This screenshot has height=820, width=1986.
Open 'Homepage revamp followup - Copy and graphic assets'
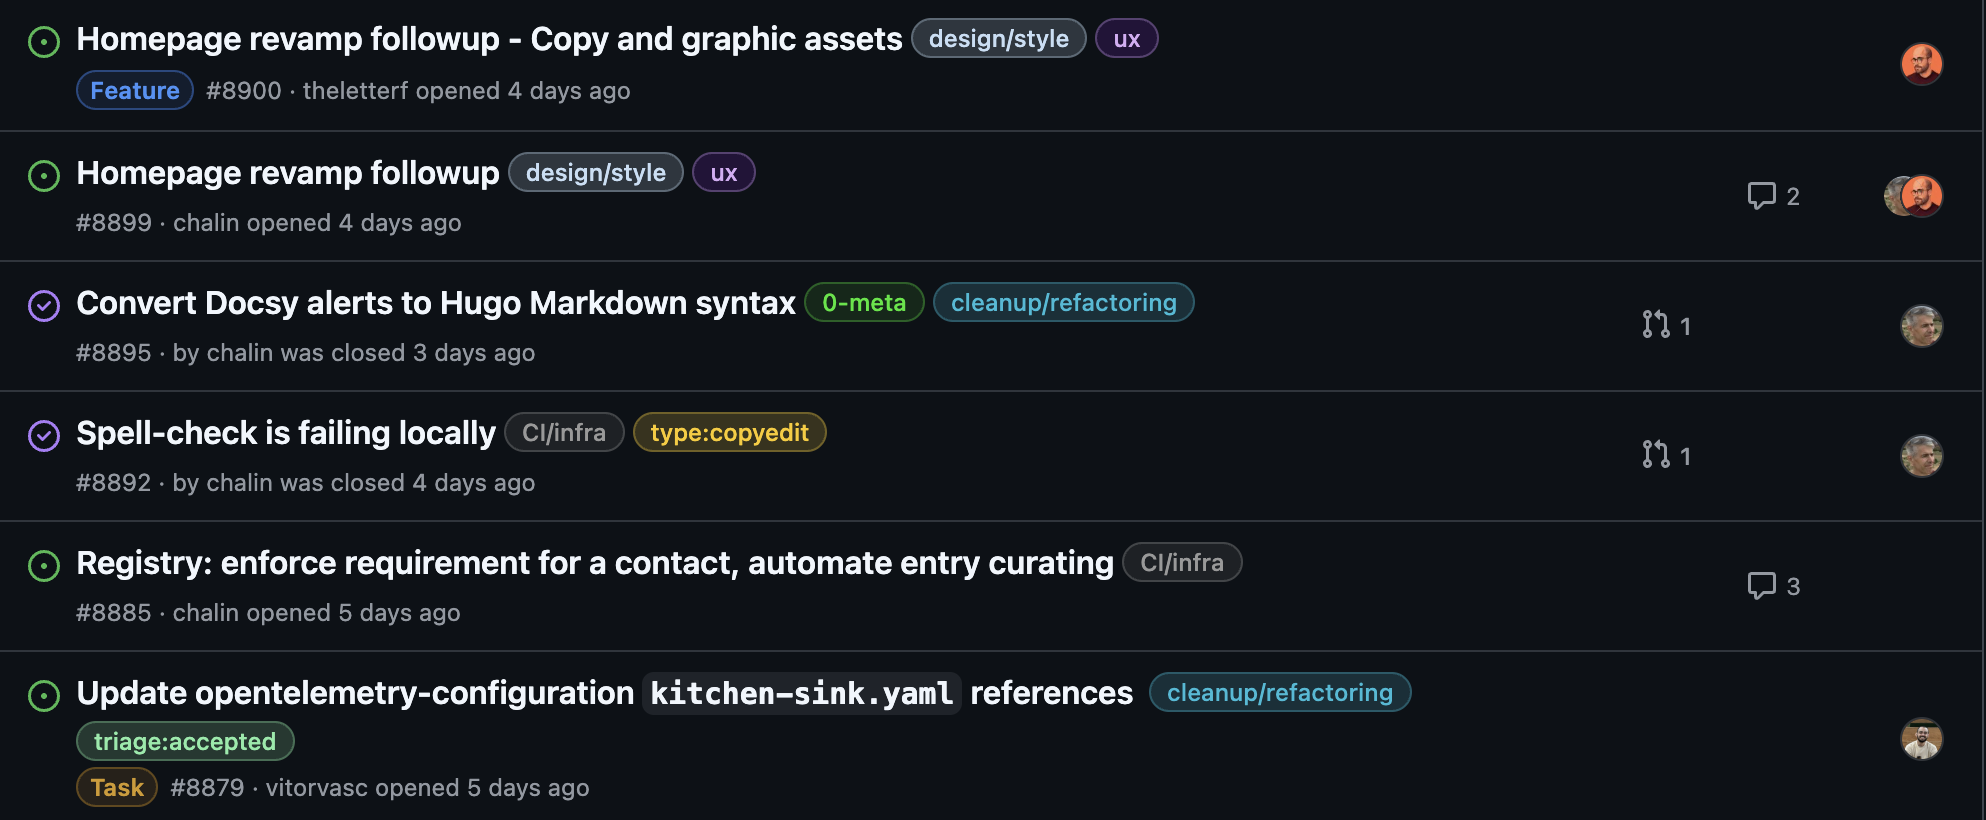[x=489, y=39]
